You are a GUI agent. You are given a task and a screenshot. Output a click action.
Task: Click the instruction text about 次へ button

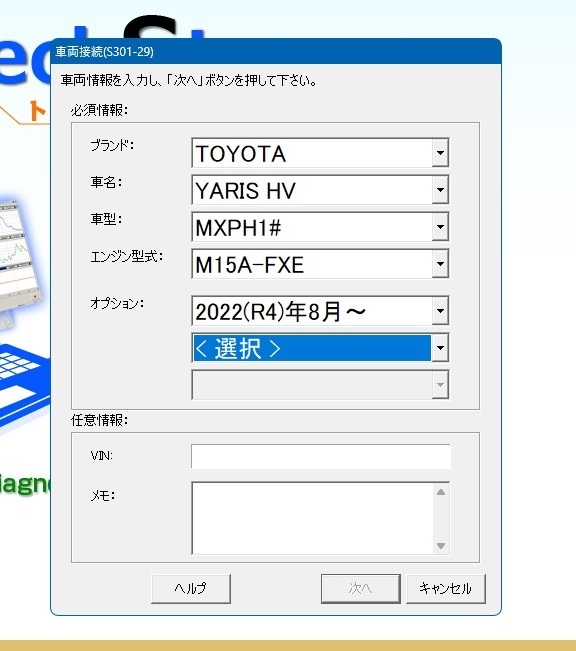189,80
